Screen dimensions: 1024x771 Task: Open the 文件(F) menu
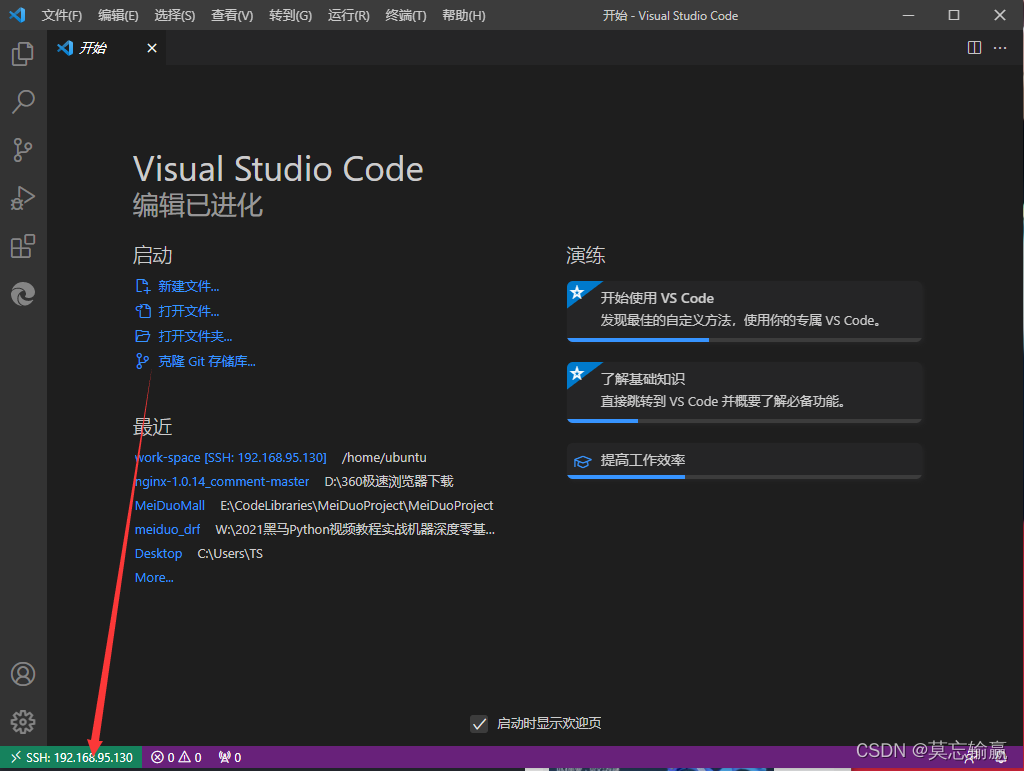[x=62, y=15]
